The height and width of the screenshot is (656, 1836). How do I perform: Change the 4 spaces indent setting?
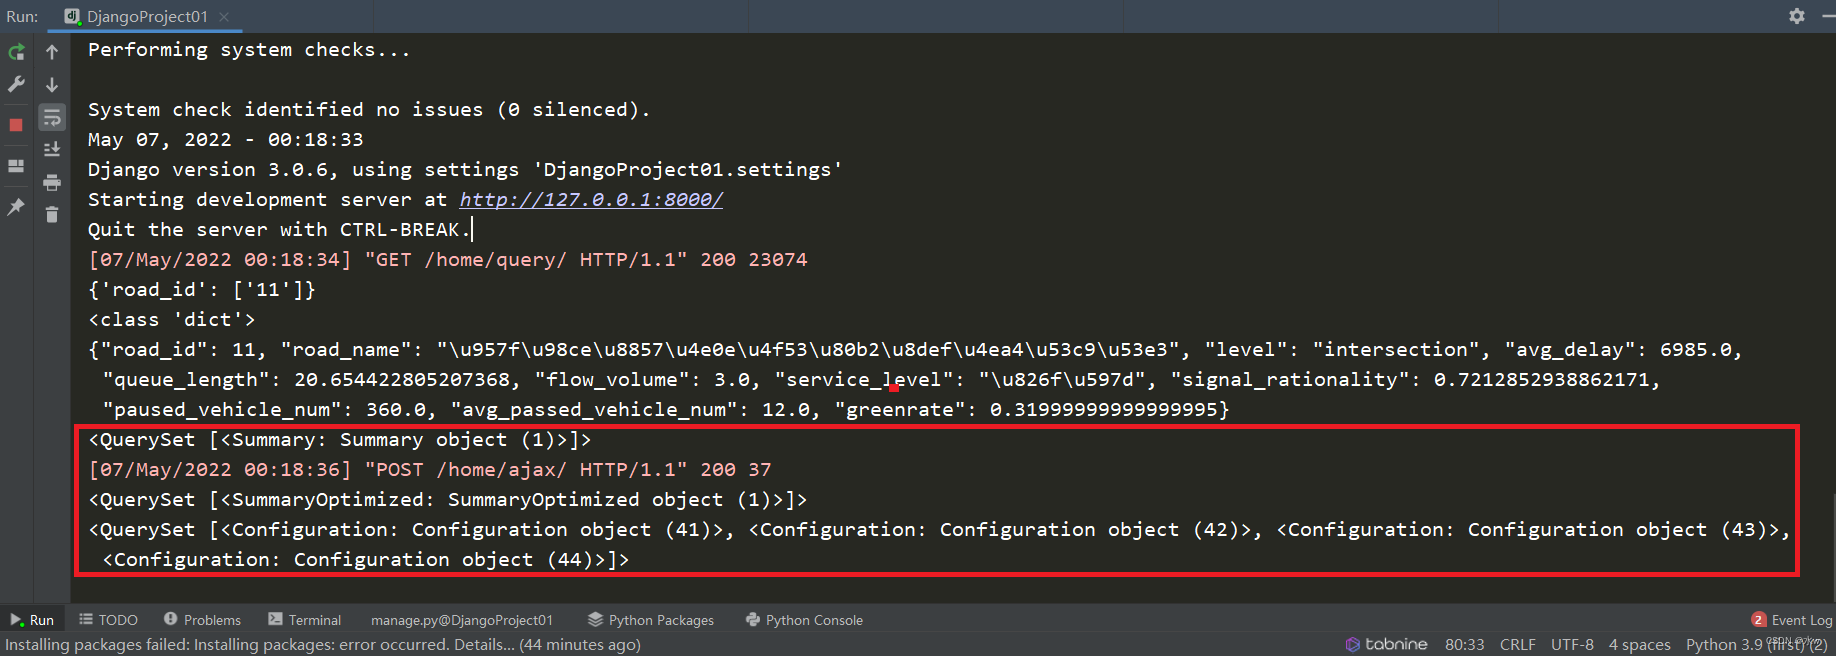click(1639, 645)
